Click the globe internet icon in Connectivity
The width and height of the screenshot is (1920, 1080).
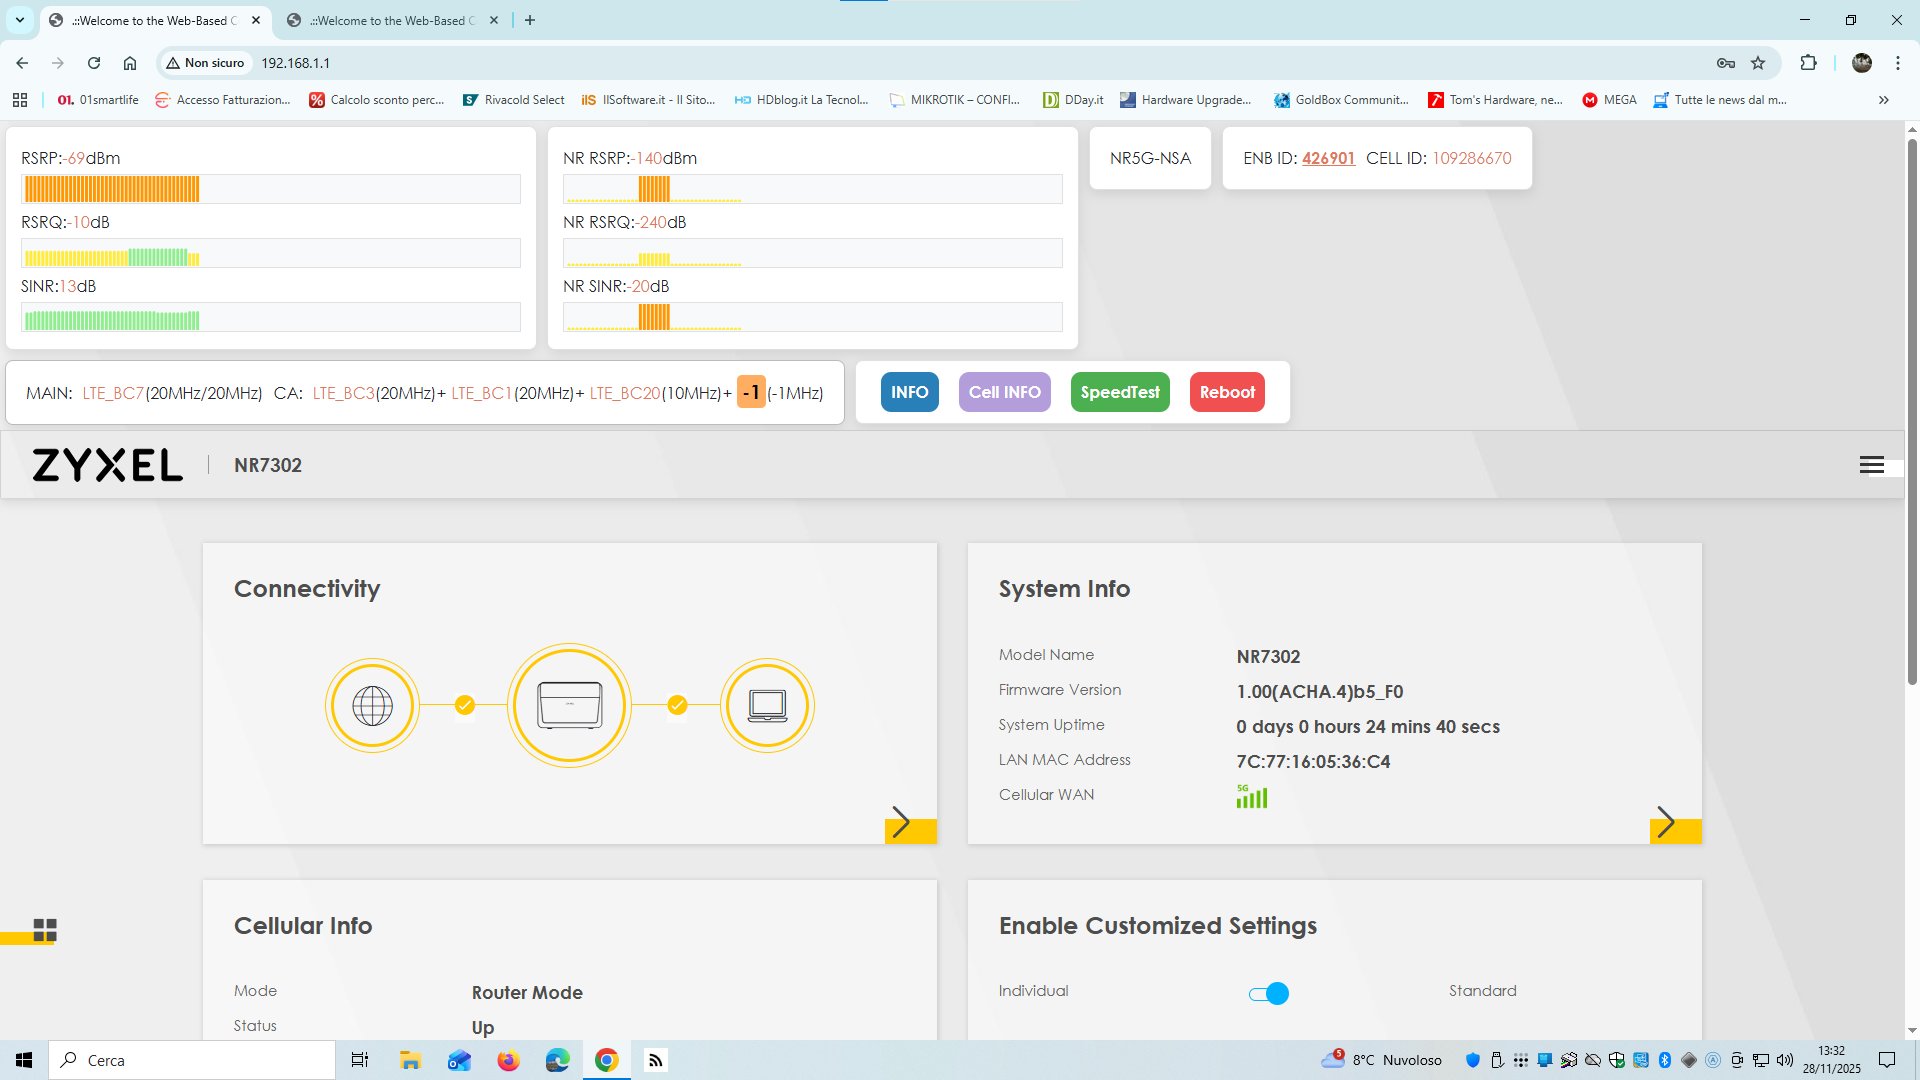(372, 706)
